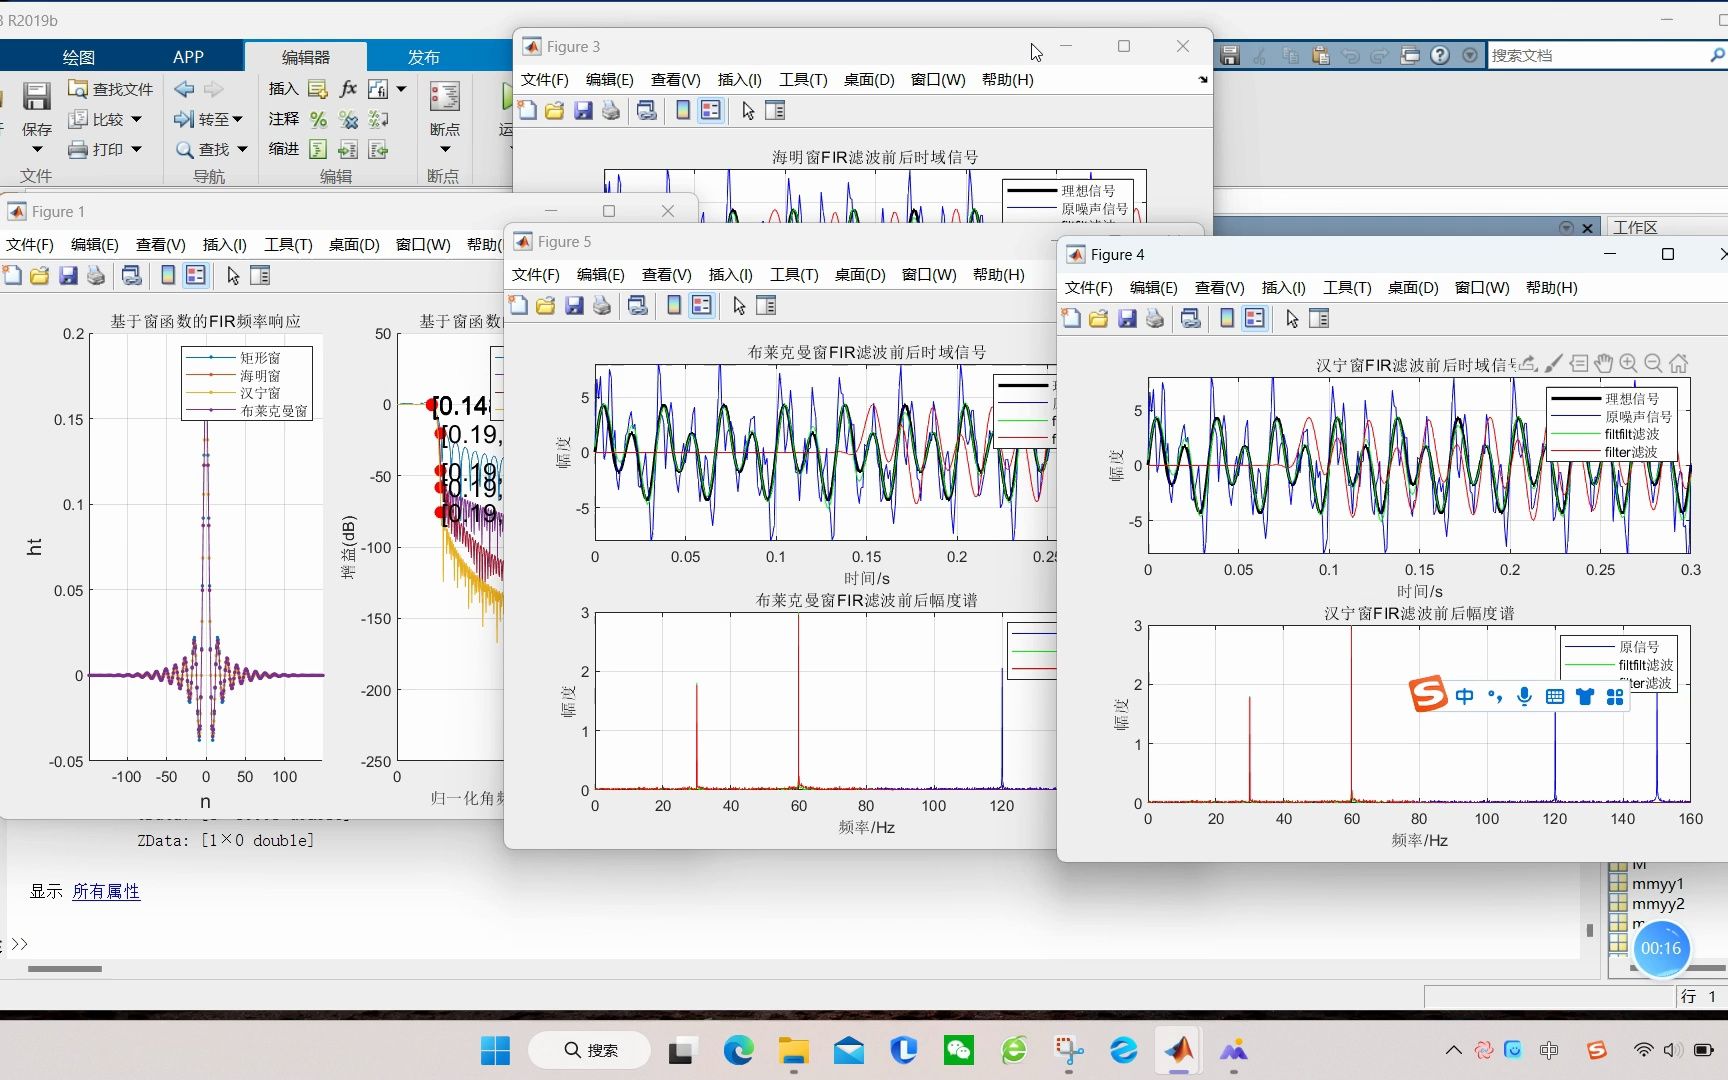Viewport: 1728px width, 1080px height.
Task: Click MATLAB help question mark icon
Action: (1440, 56)
